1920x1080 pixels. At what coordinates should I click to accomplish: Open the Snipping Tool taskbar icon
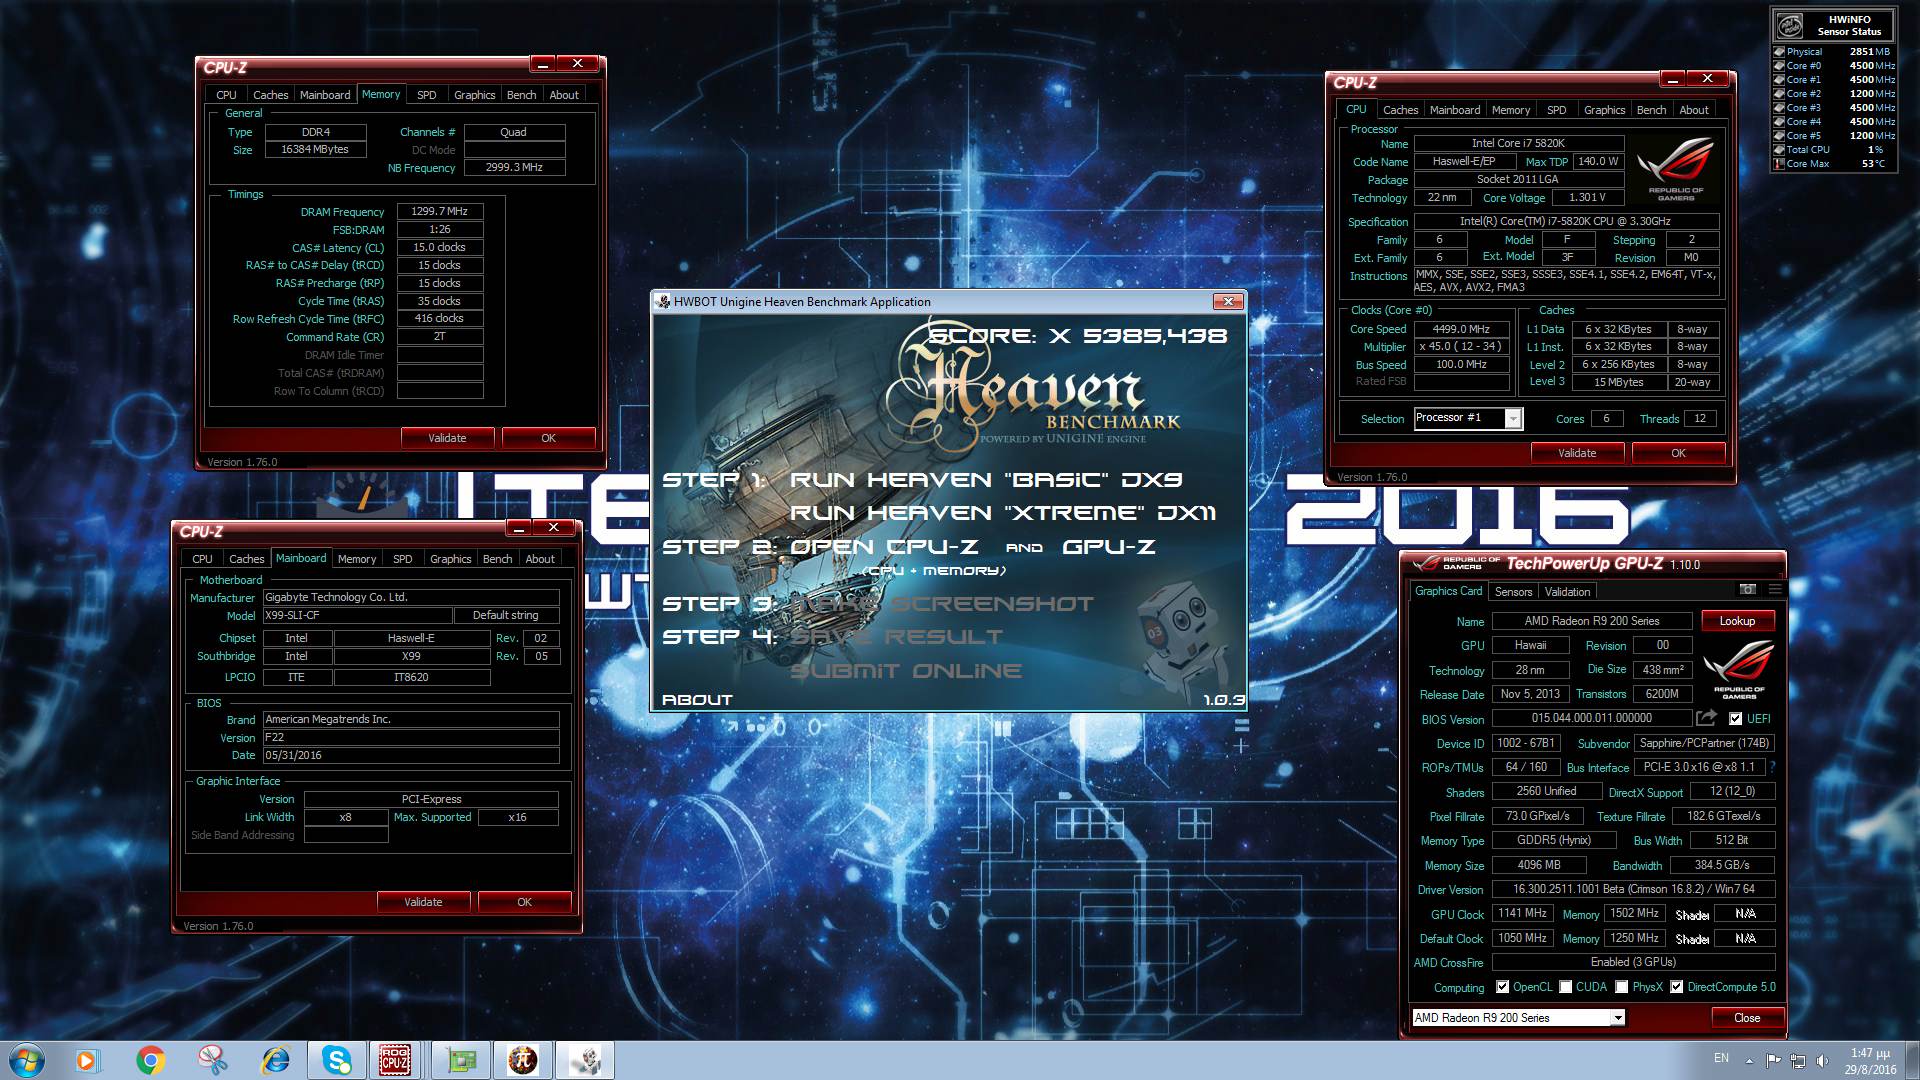coord(212,1060)
